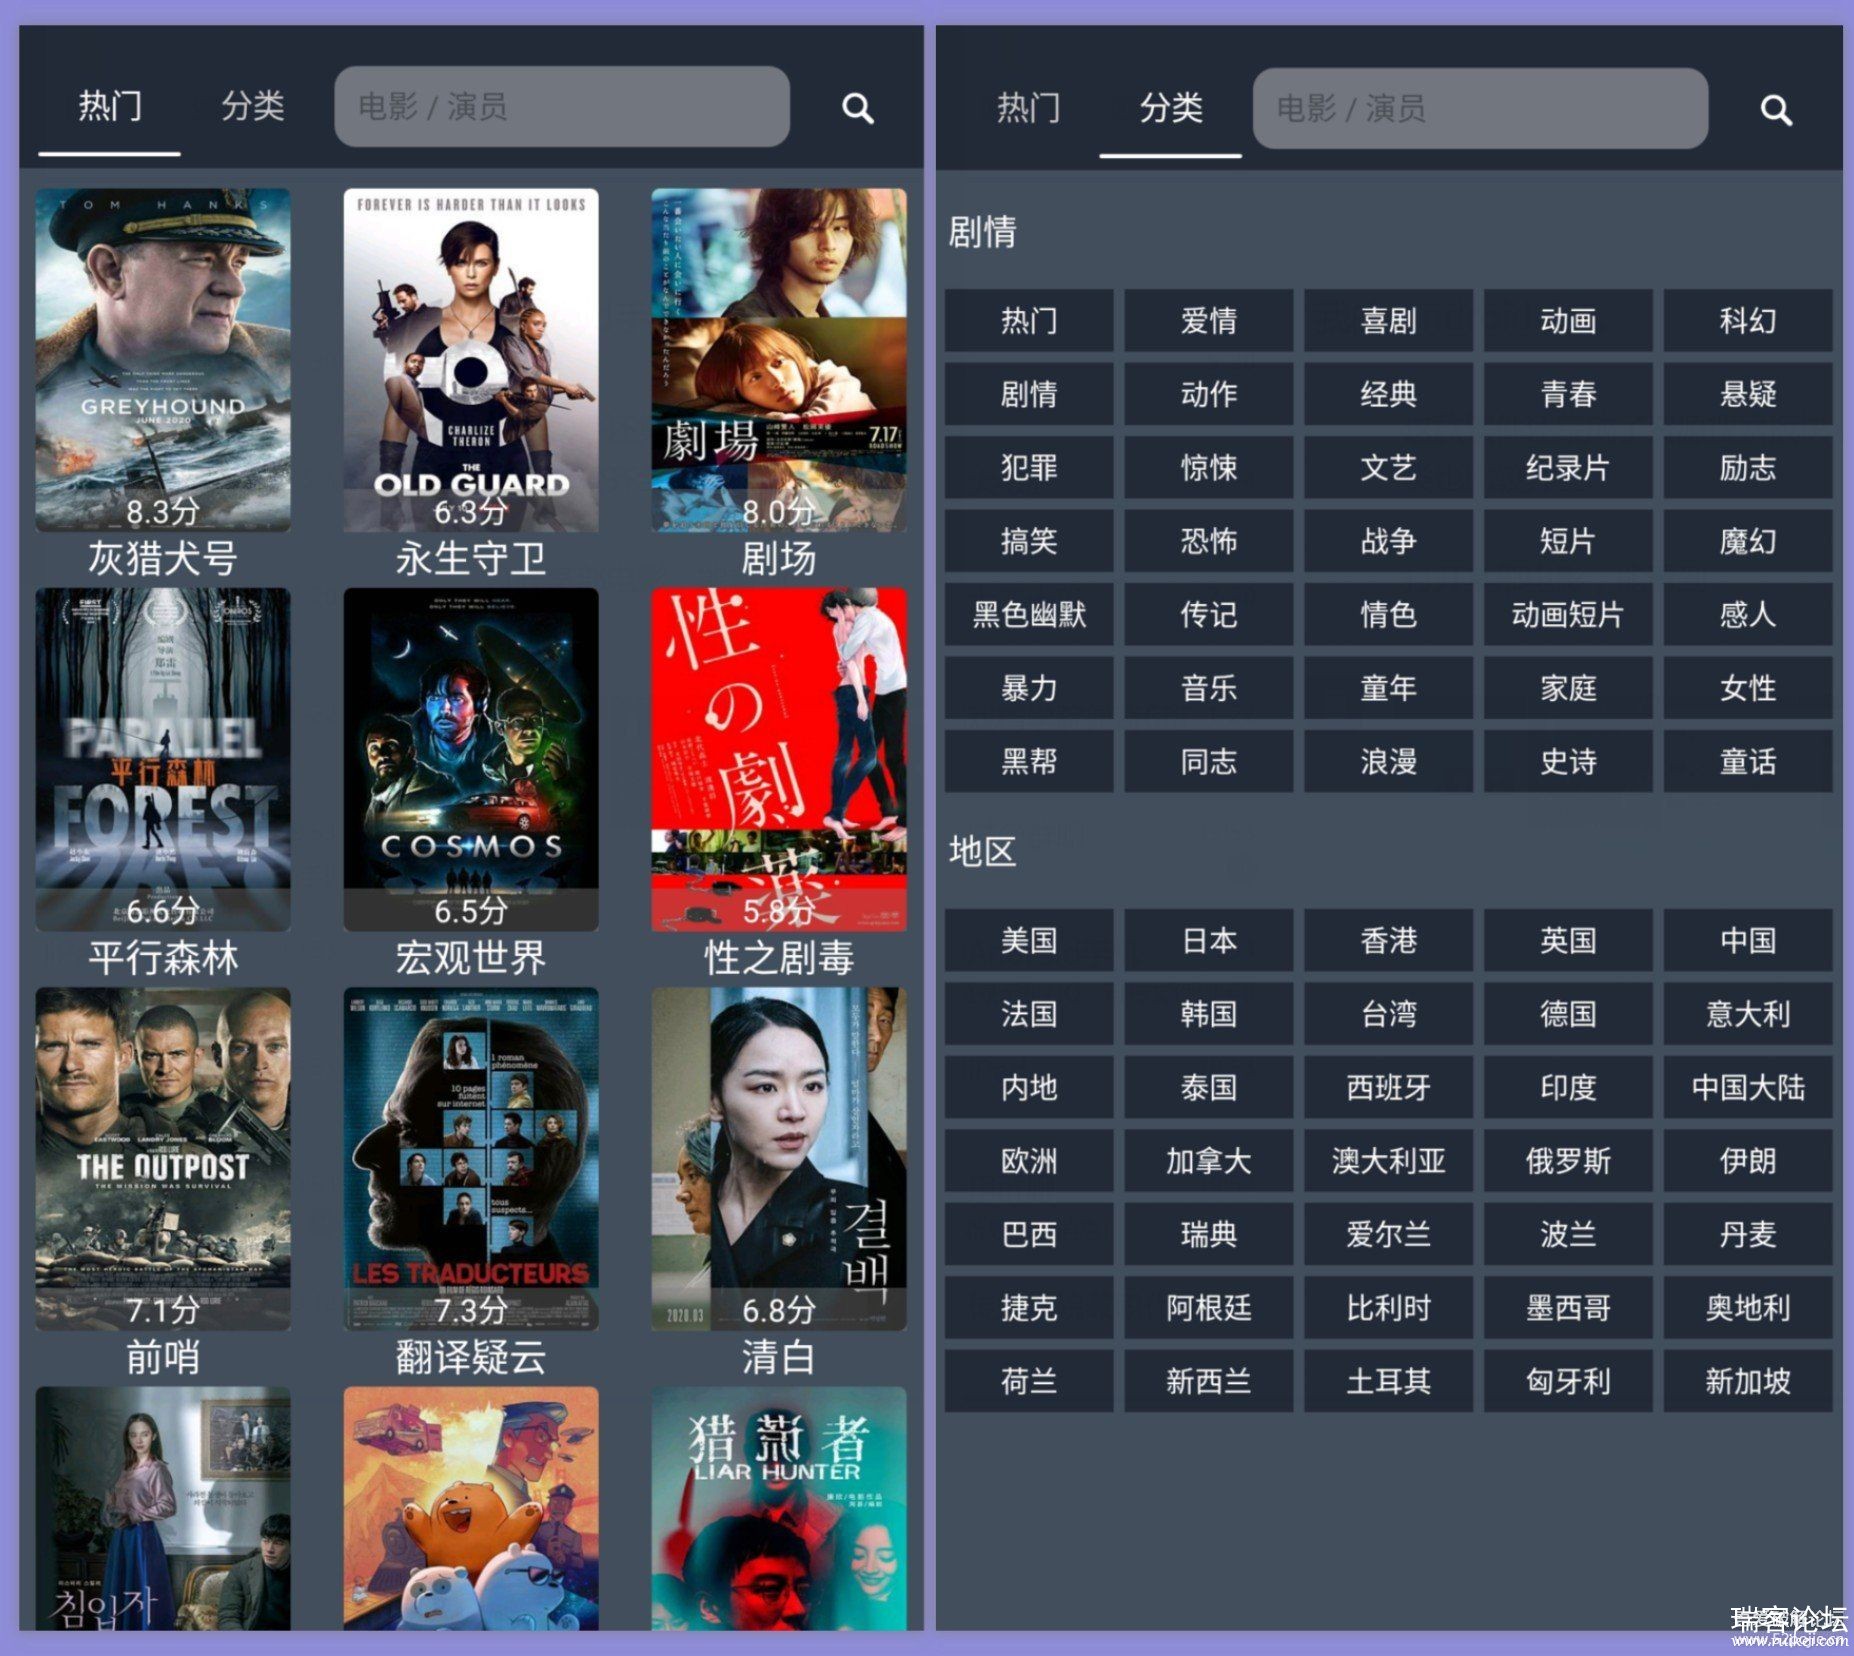Open the Korean 침입자 movie poster
Viewport: 1854px width, 1656px height.
[x=163, y=1508]
